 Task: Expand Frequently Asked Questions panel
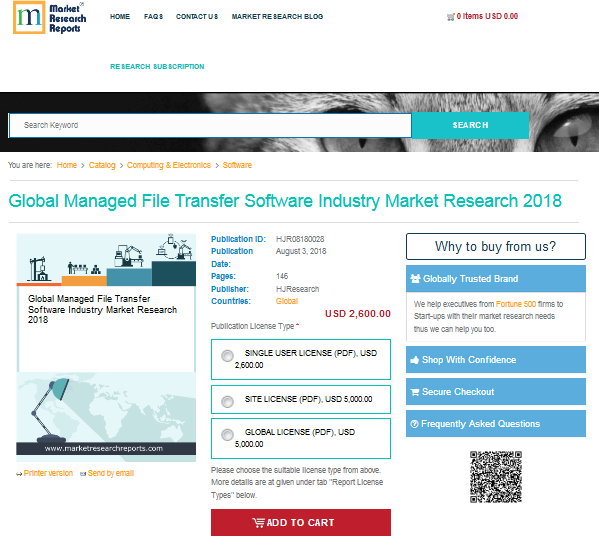click(495, 424)
